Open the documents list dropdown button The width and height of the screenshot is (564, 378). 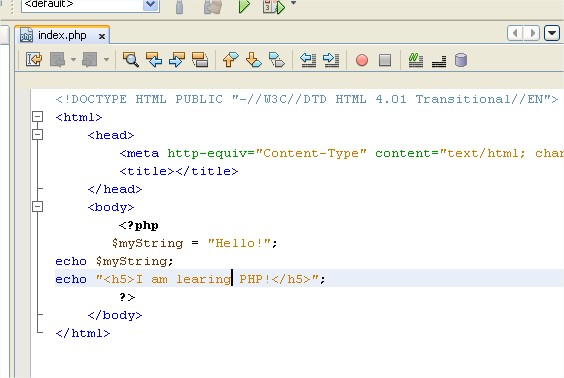pos(552,33)
